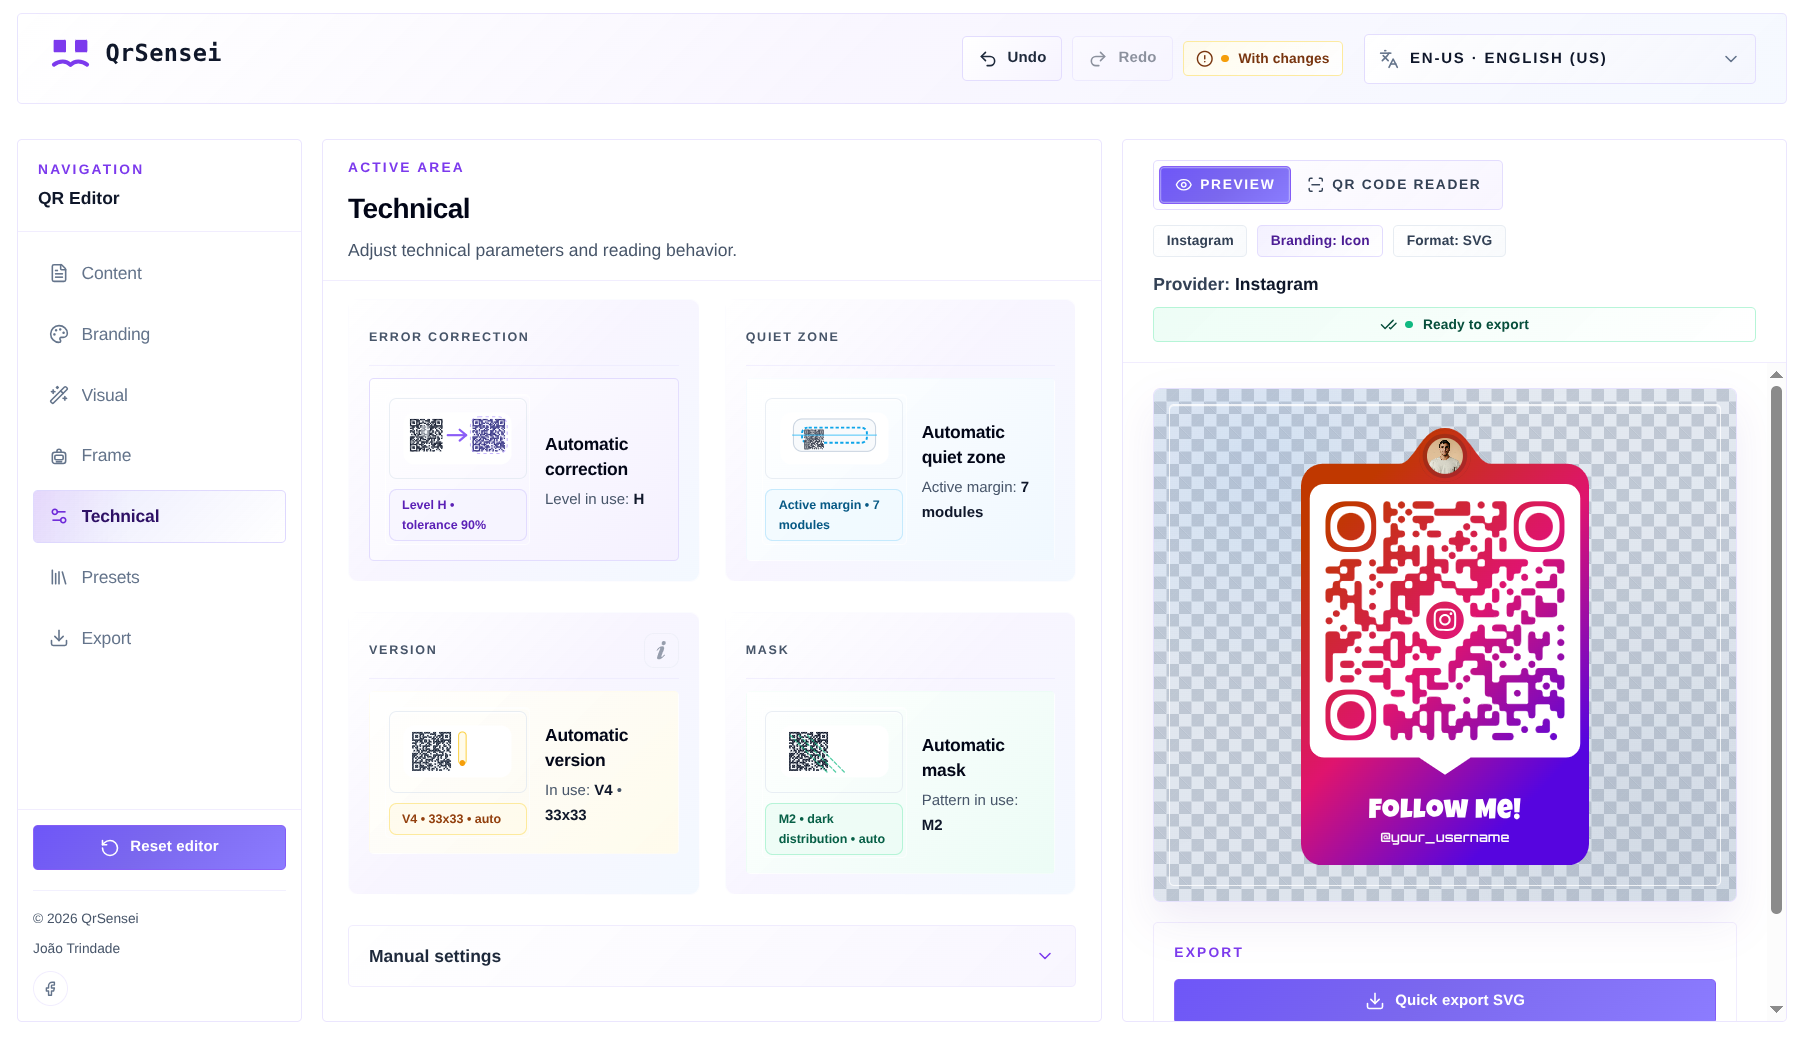The height and width of the screenshot is (1042, 1804).
Task: Click the Instagram provider chip
Action: tap(1200, 241)
